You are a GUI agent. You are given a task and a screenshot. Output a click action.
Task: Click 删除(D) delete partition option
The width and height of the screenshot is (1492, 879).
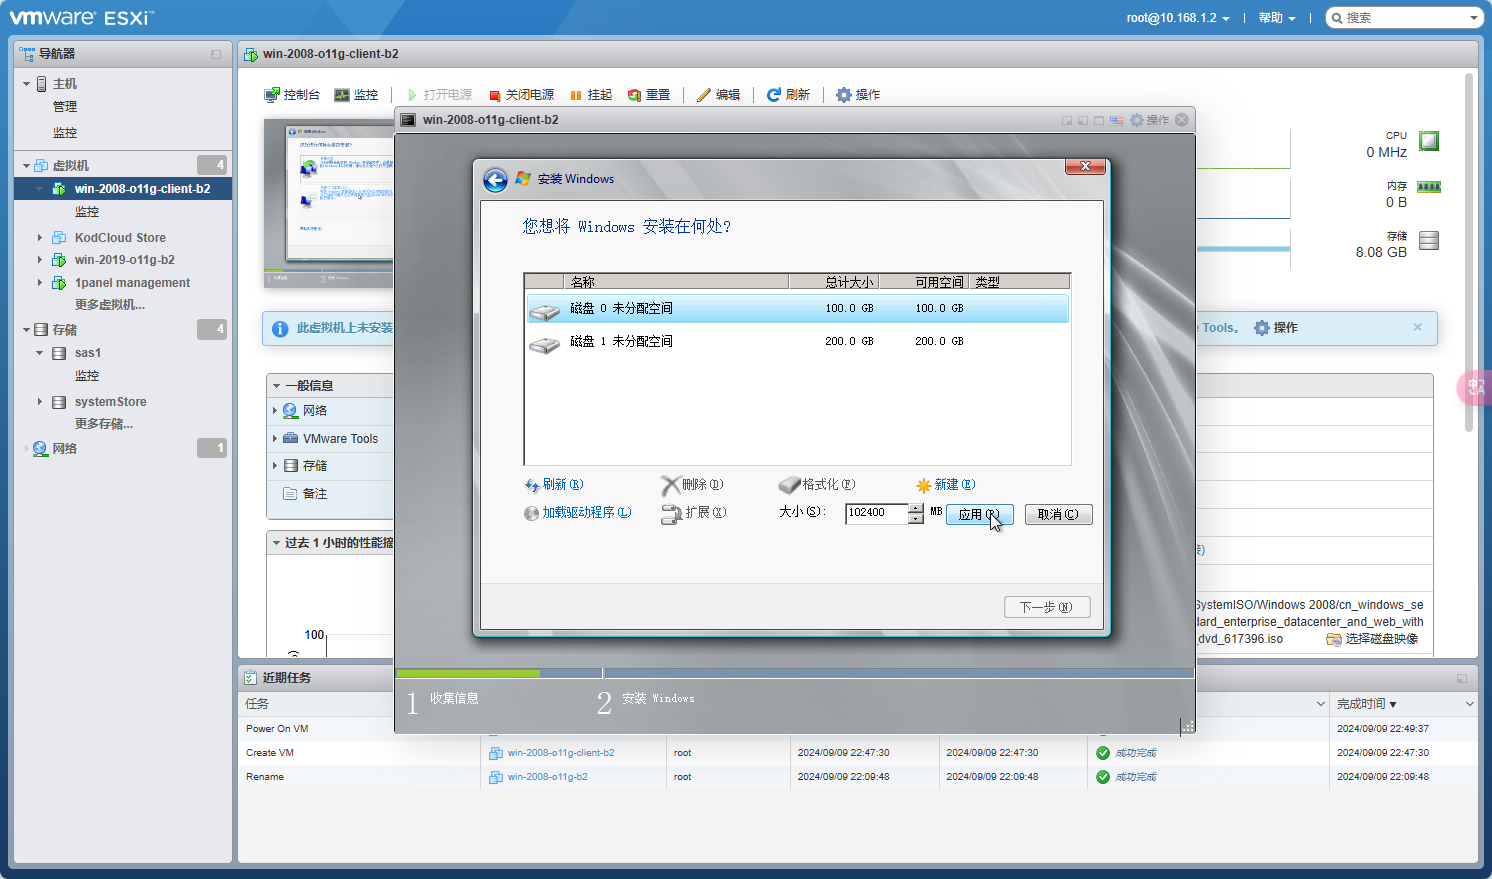pos(692,485)
